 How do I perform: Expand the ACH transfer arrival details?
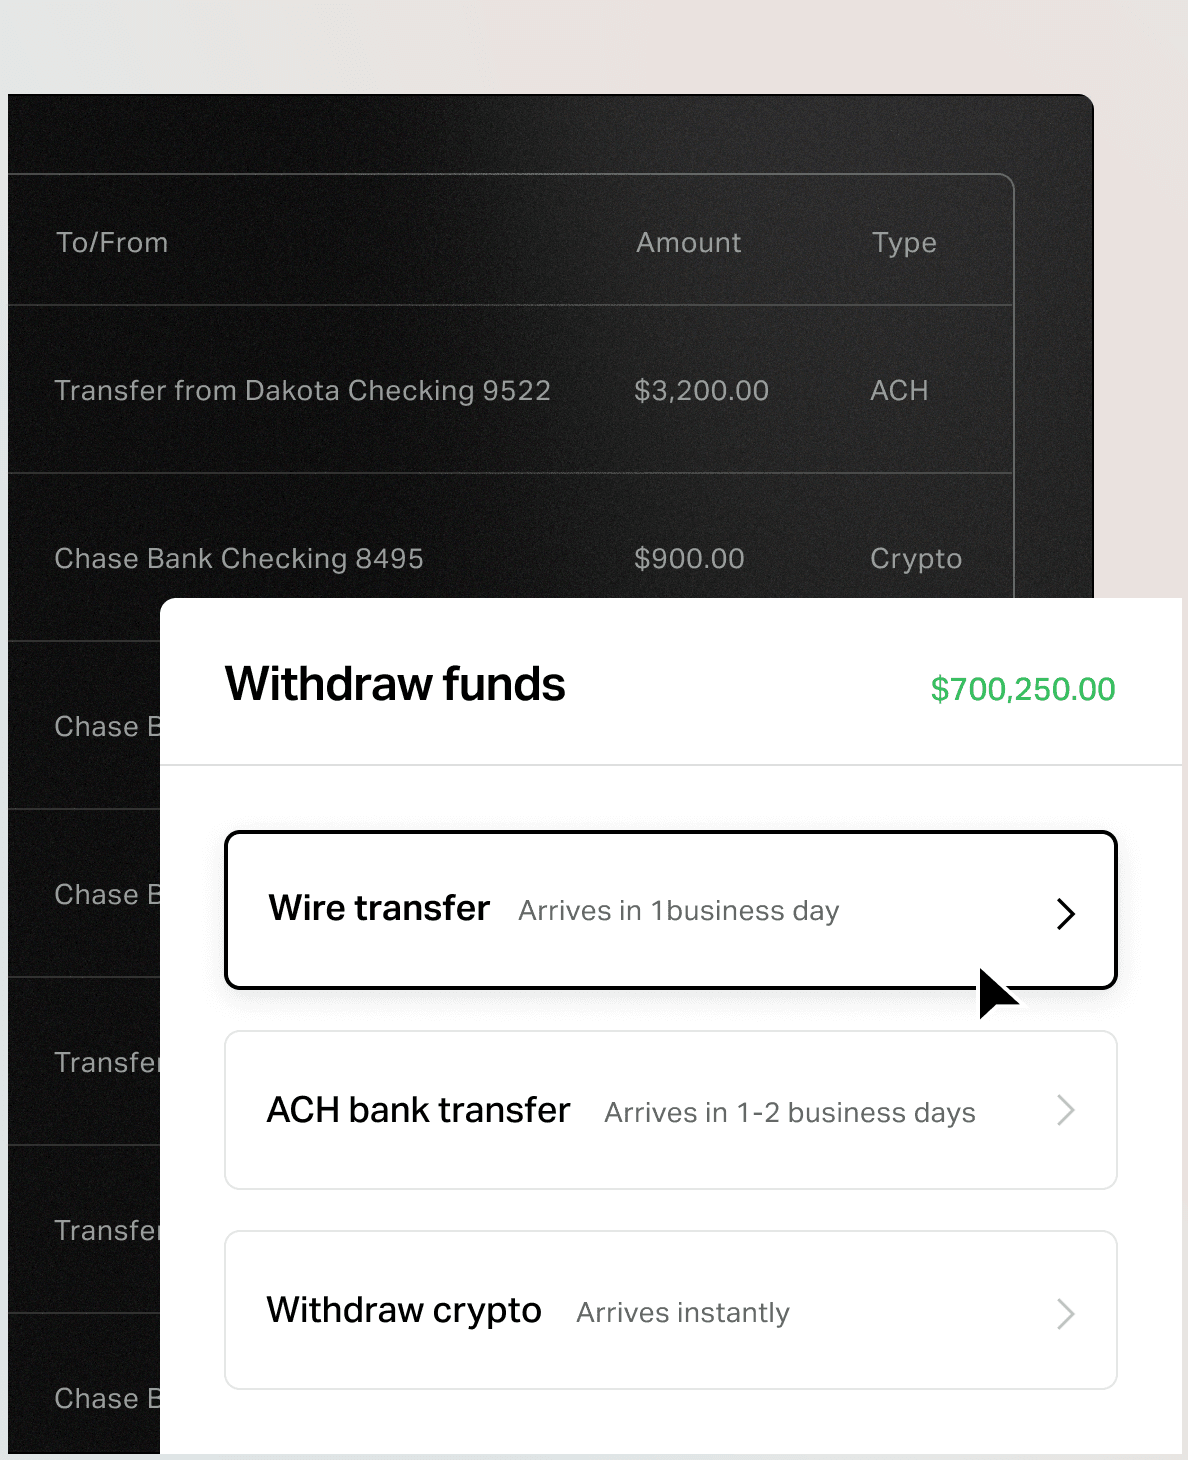[789, 1112]
